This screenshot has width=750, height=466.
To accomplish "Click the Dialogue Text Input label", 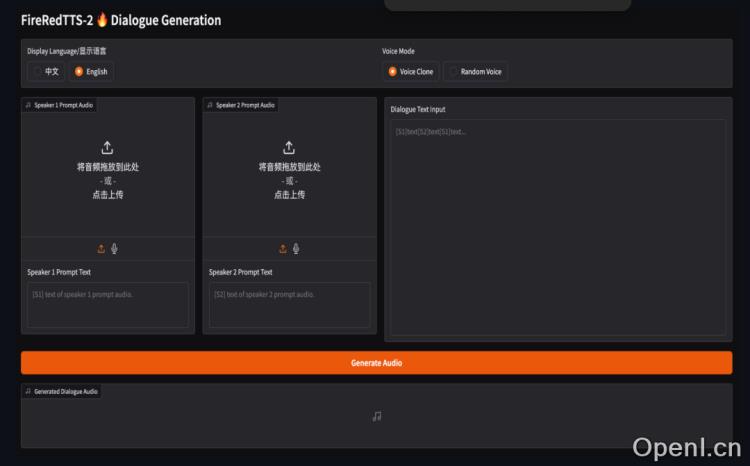I will [x=418, y=110].
